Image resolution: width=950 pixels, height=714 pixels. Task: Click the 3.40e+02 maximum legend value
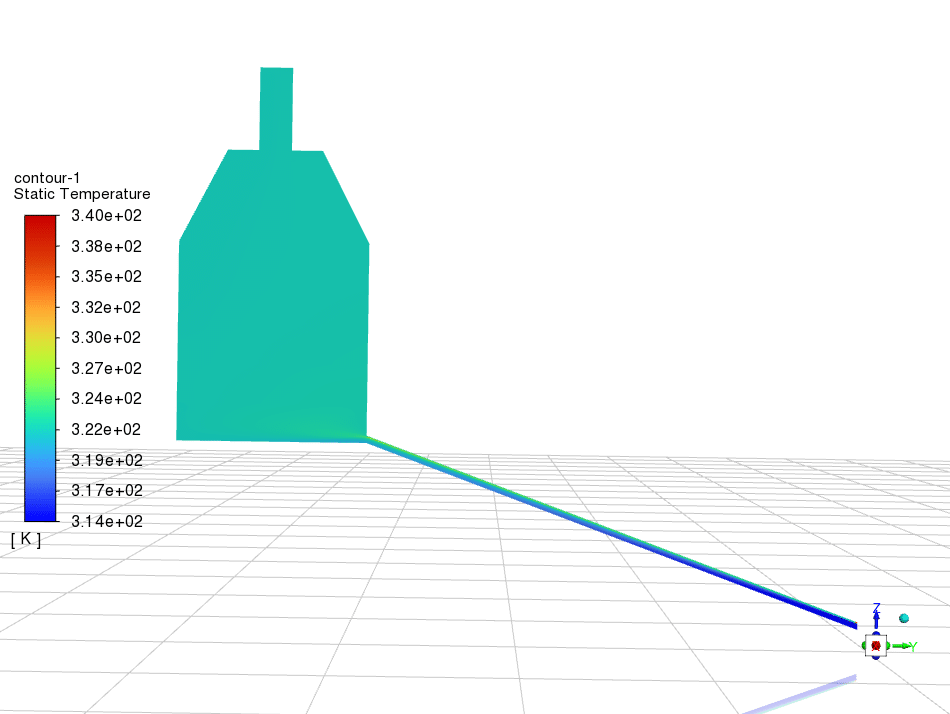click(x=106, y=216)
